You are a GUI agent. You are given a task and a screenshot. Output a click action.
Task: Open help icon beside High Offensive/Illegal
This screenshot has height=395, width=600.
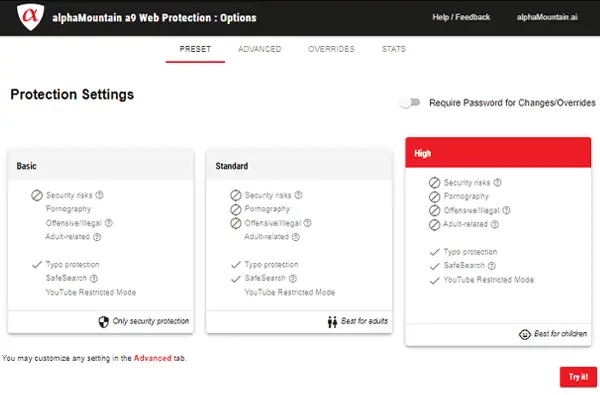coord(506,210)
